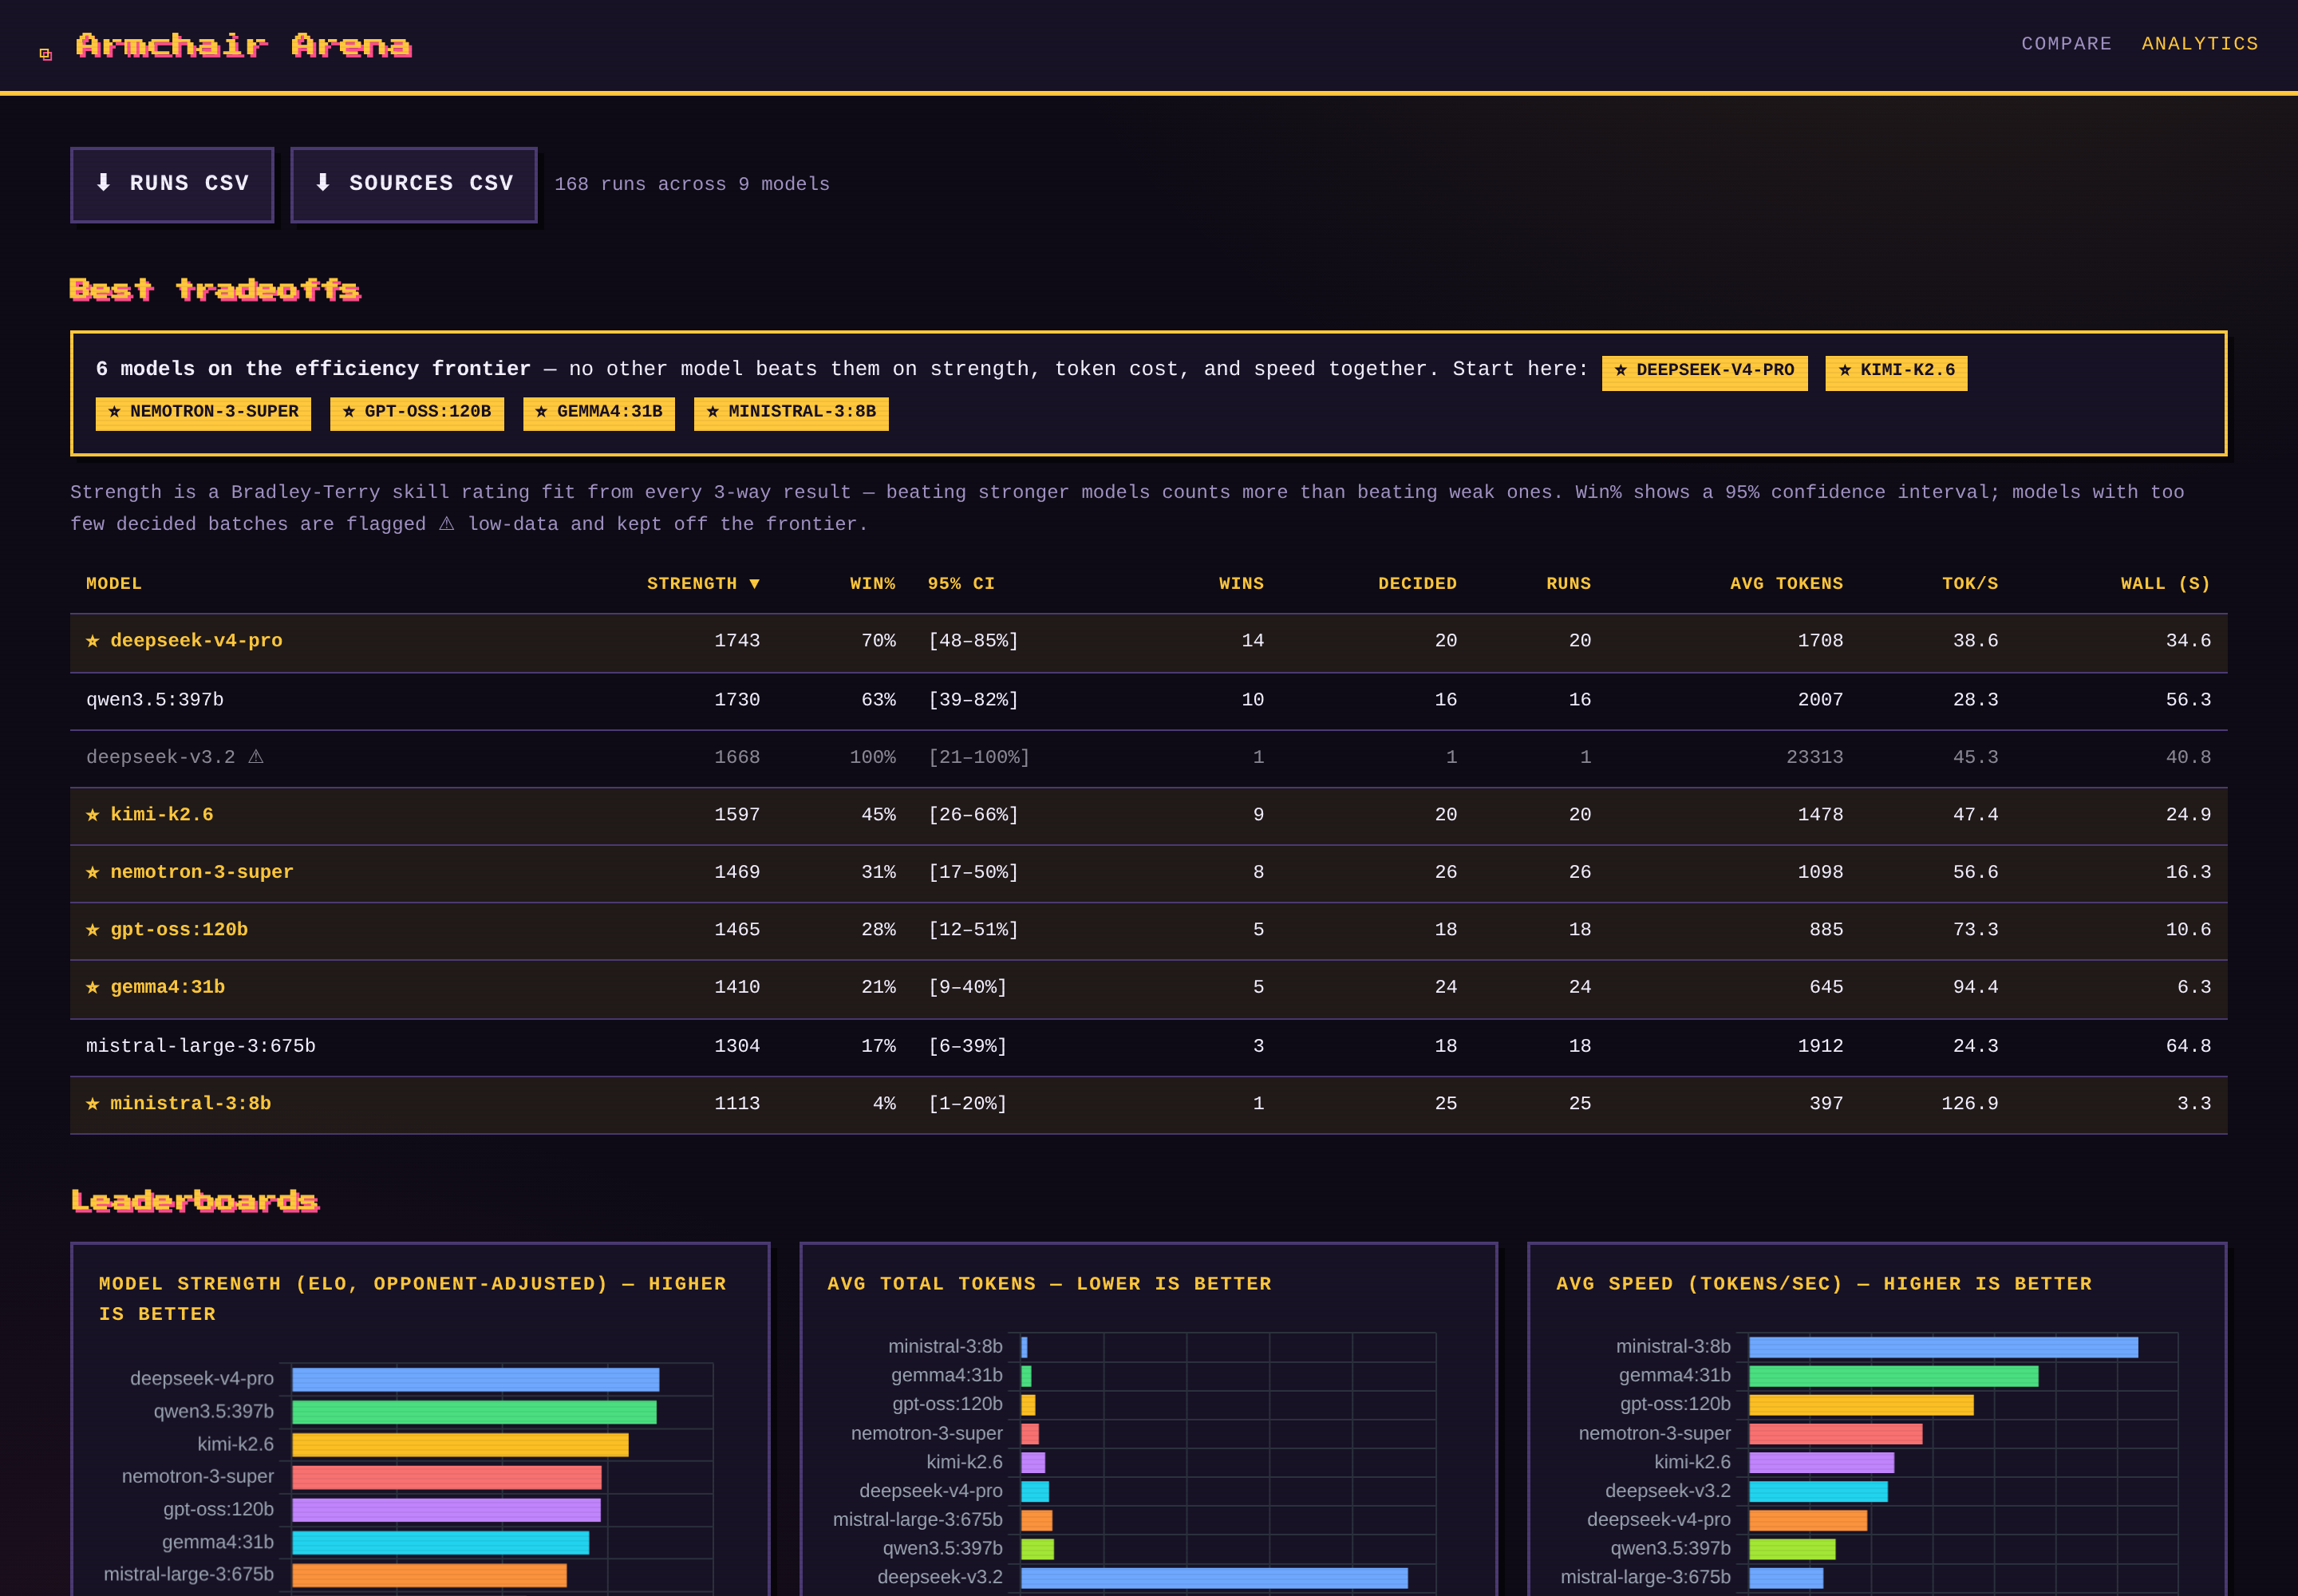The height and width of the screenshot is (1596, 2298).
Task: Click qwen3.5:397b green bar in Model Strength chart
Action: click(x=474, y=1412)
